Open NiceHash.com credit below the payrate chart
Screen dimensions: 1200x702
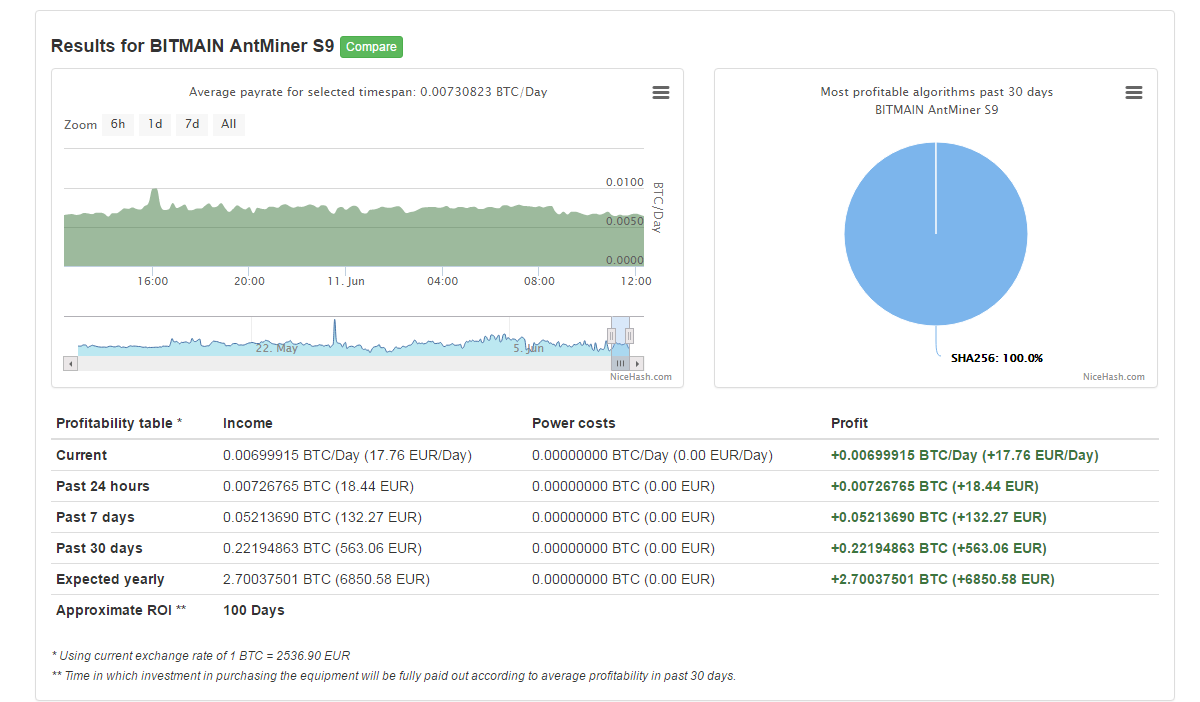(641, 377)
